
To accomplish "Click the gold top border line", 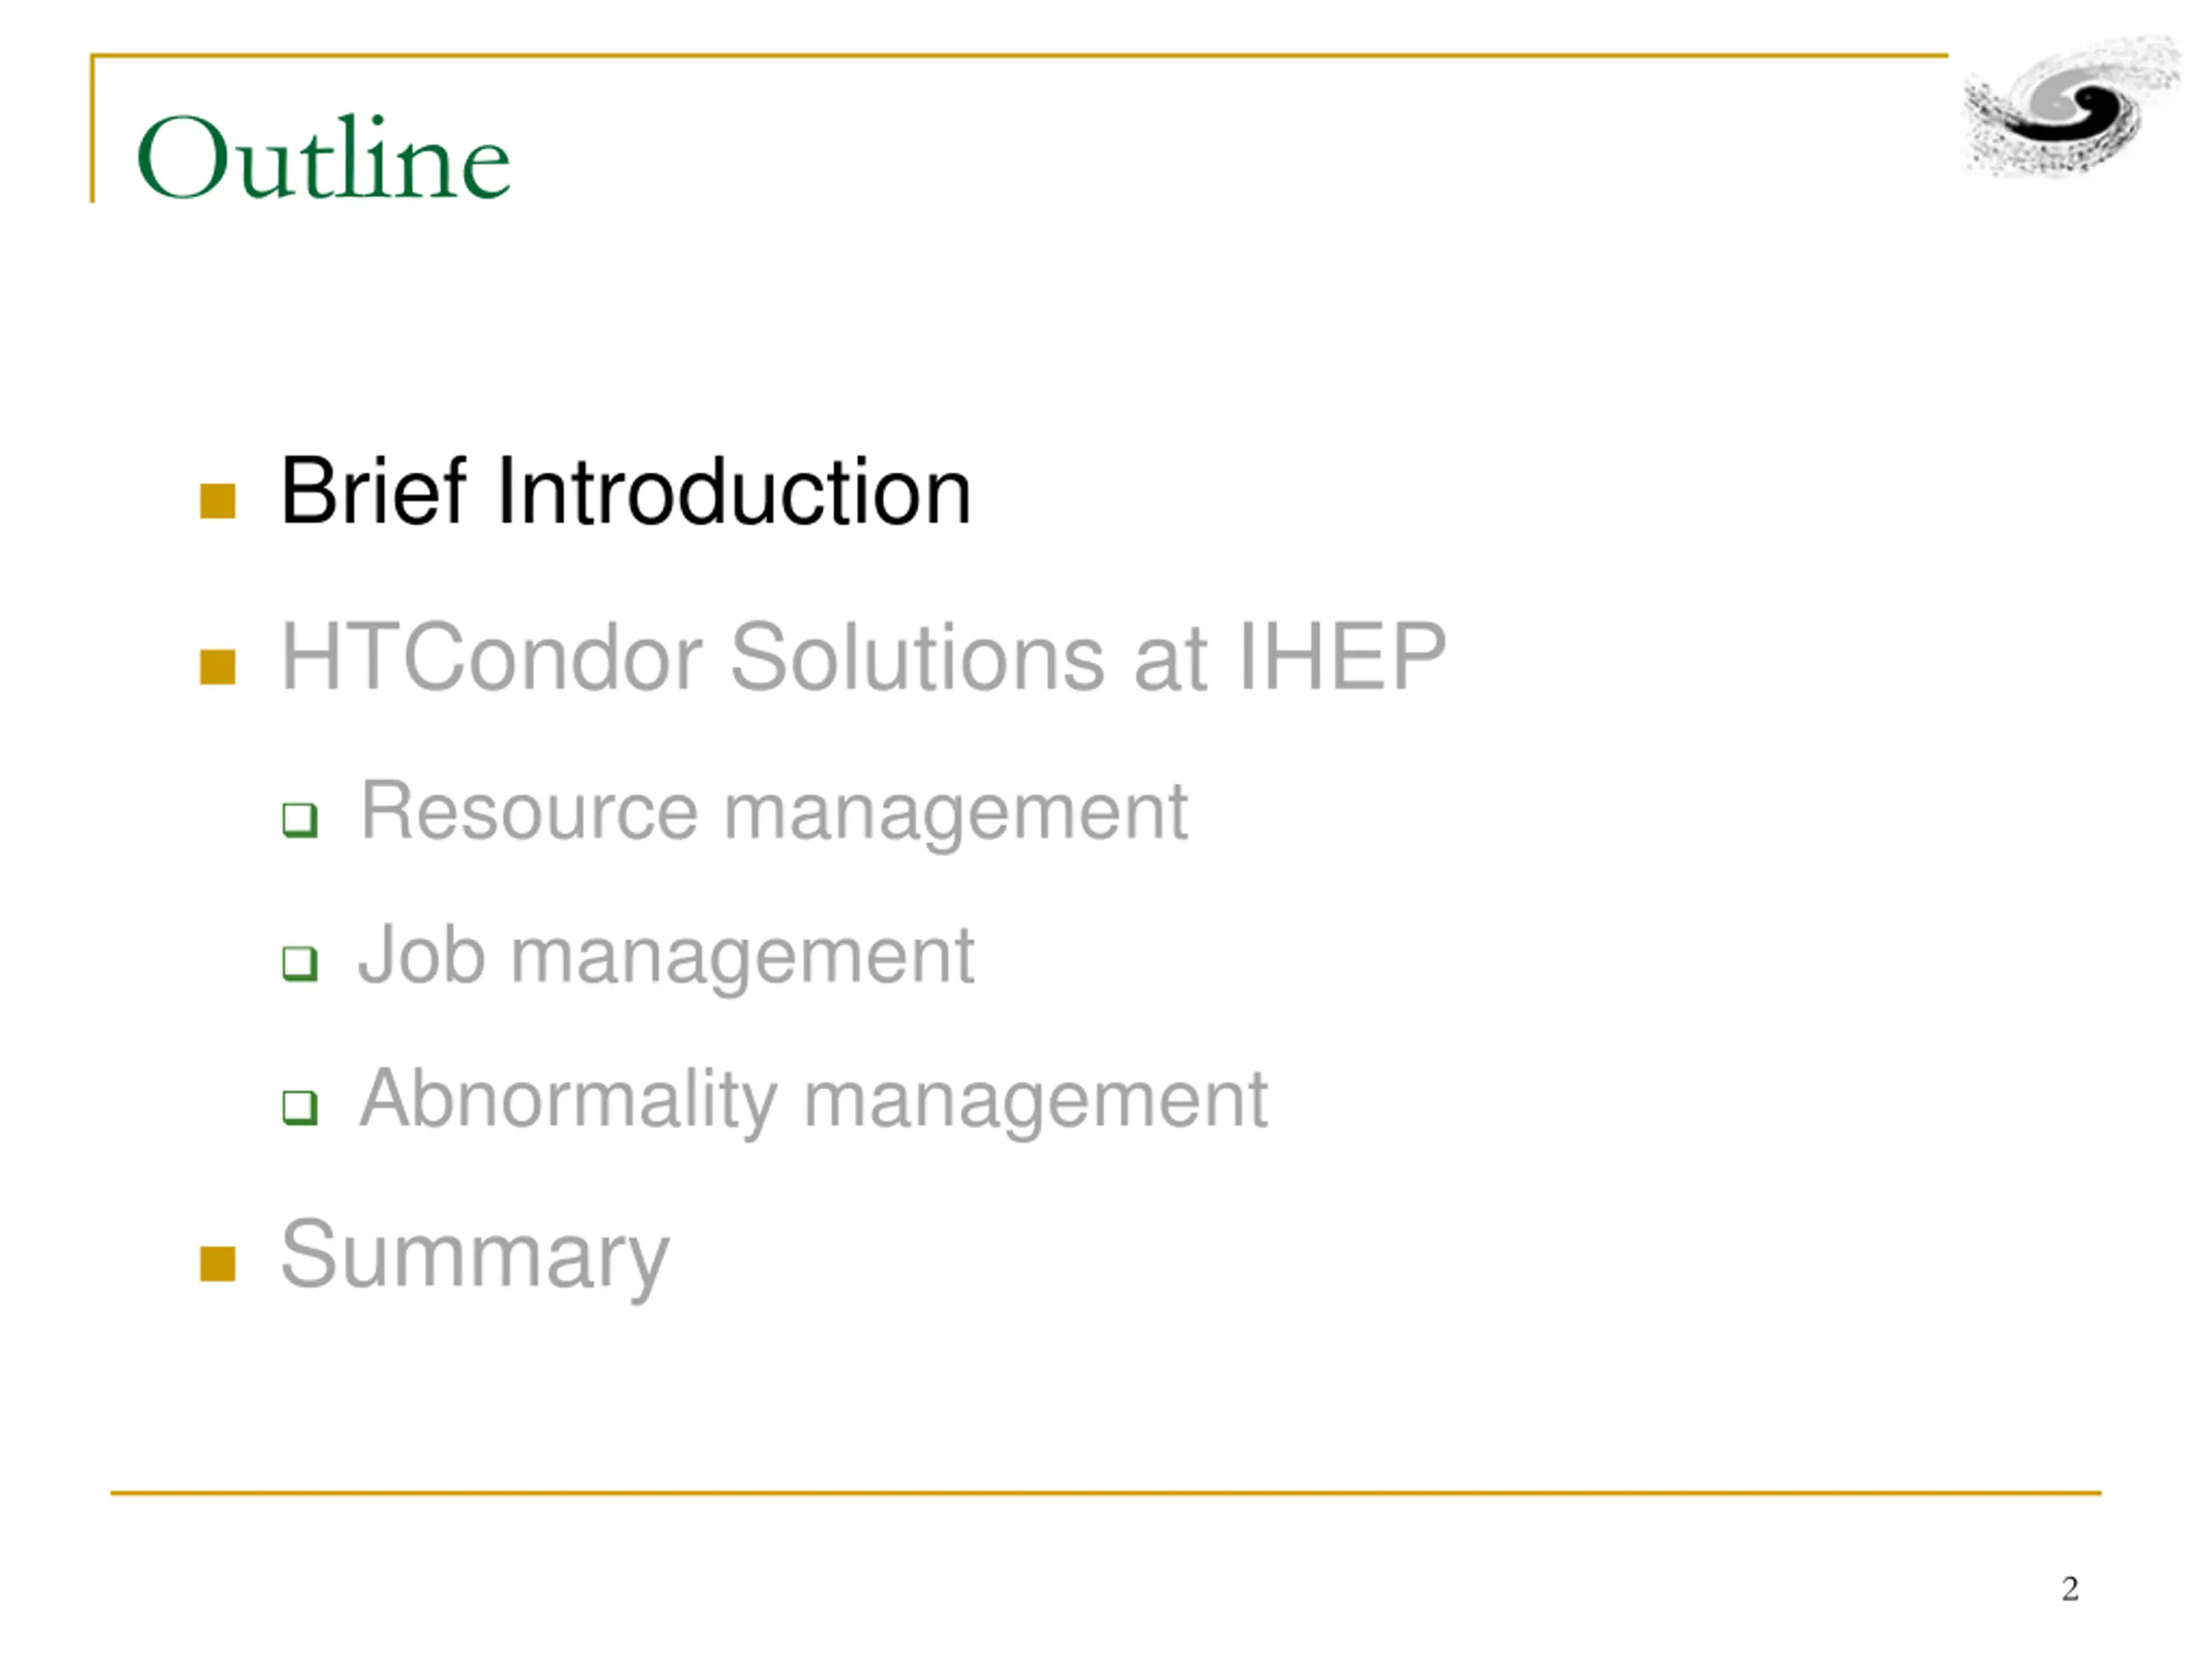I will pyautogui.click(x=1020, y=55).
